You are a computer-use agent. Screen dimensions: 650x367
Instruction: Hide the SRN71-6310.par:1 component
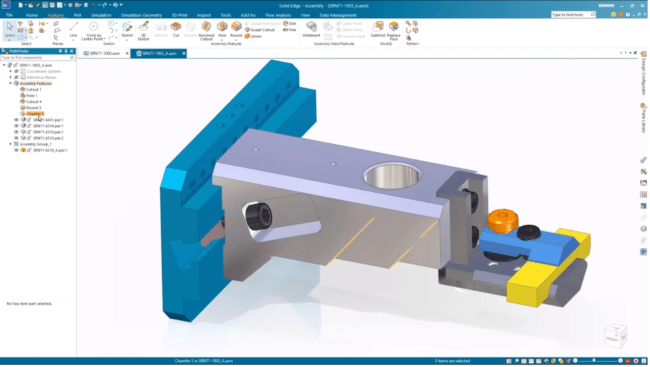coord(17,132)
